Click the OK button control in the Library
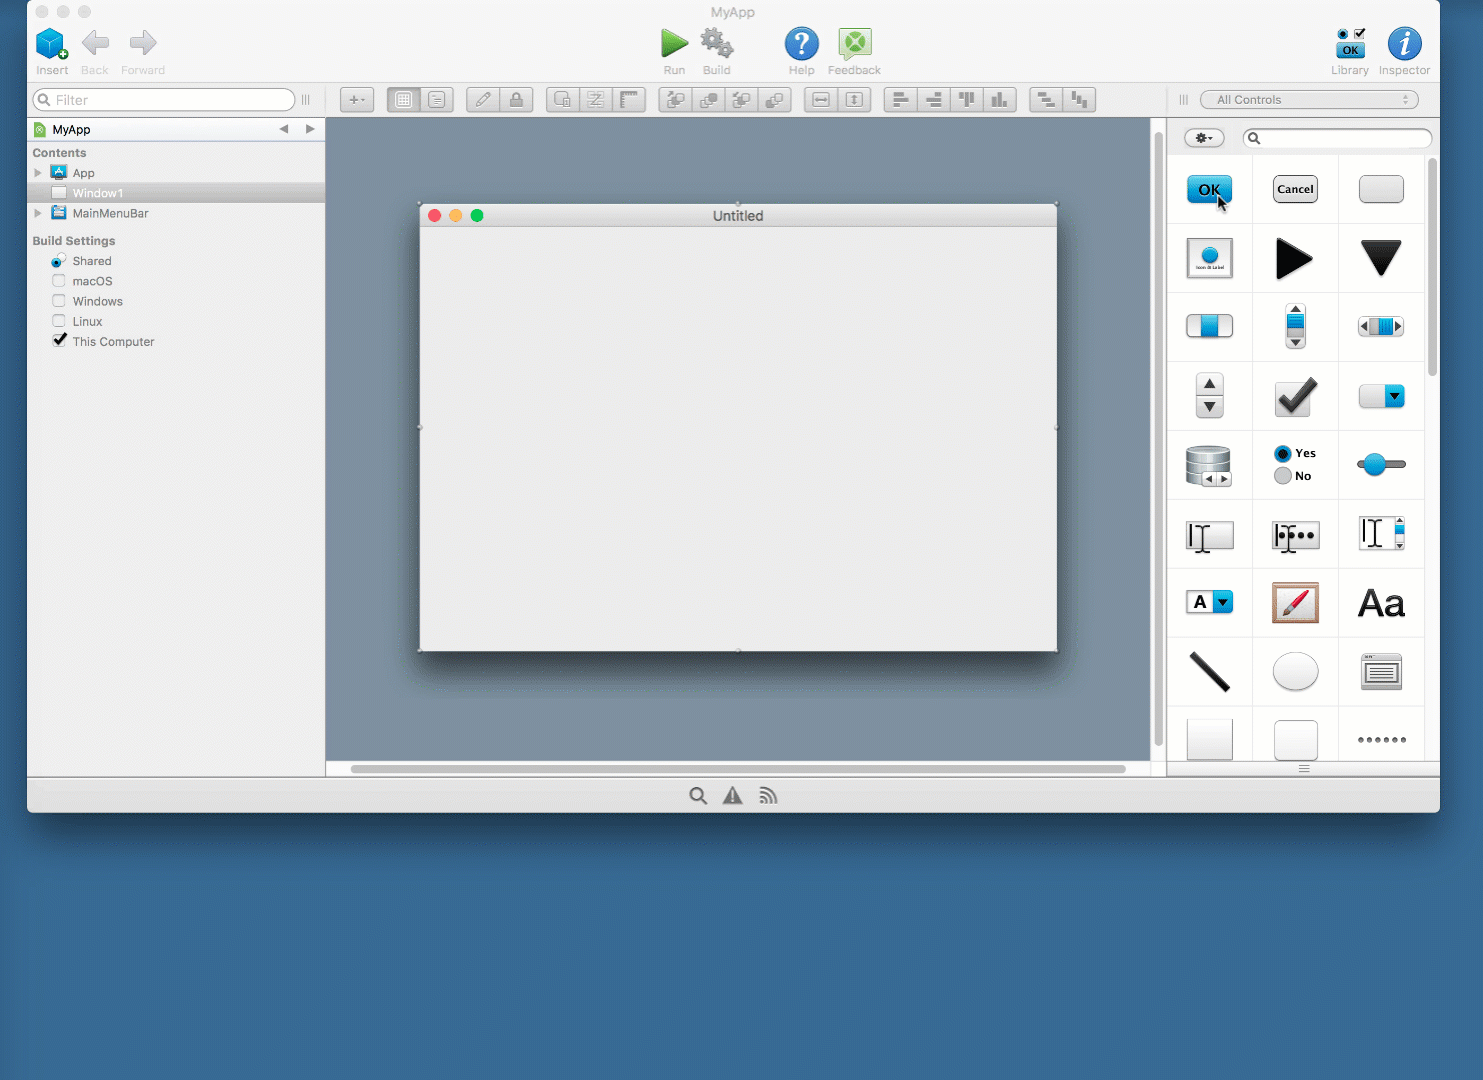 point(1209,189)
